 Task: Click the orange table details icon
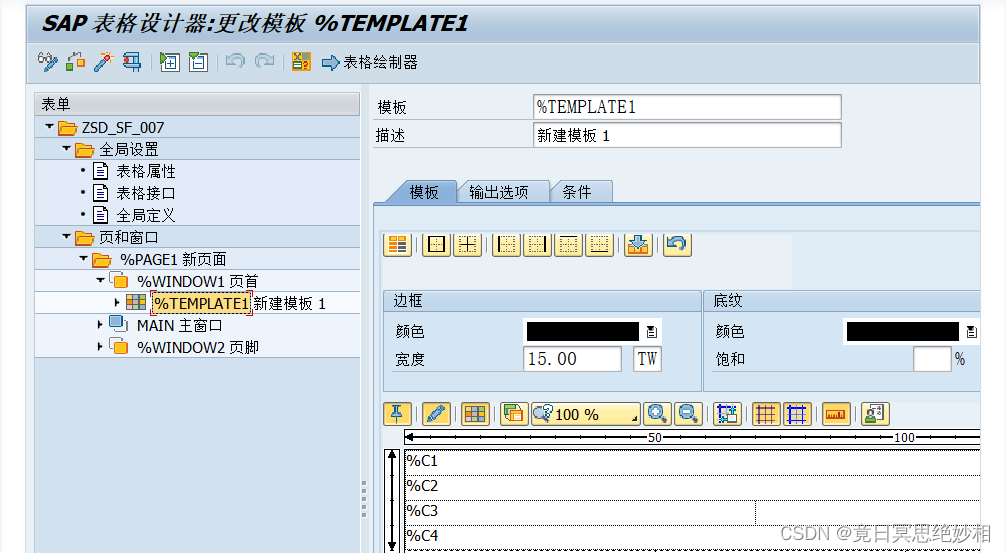click(398, 244)
